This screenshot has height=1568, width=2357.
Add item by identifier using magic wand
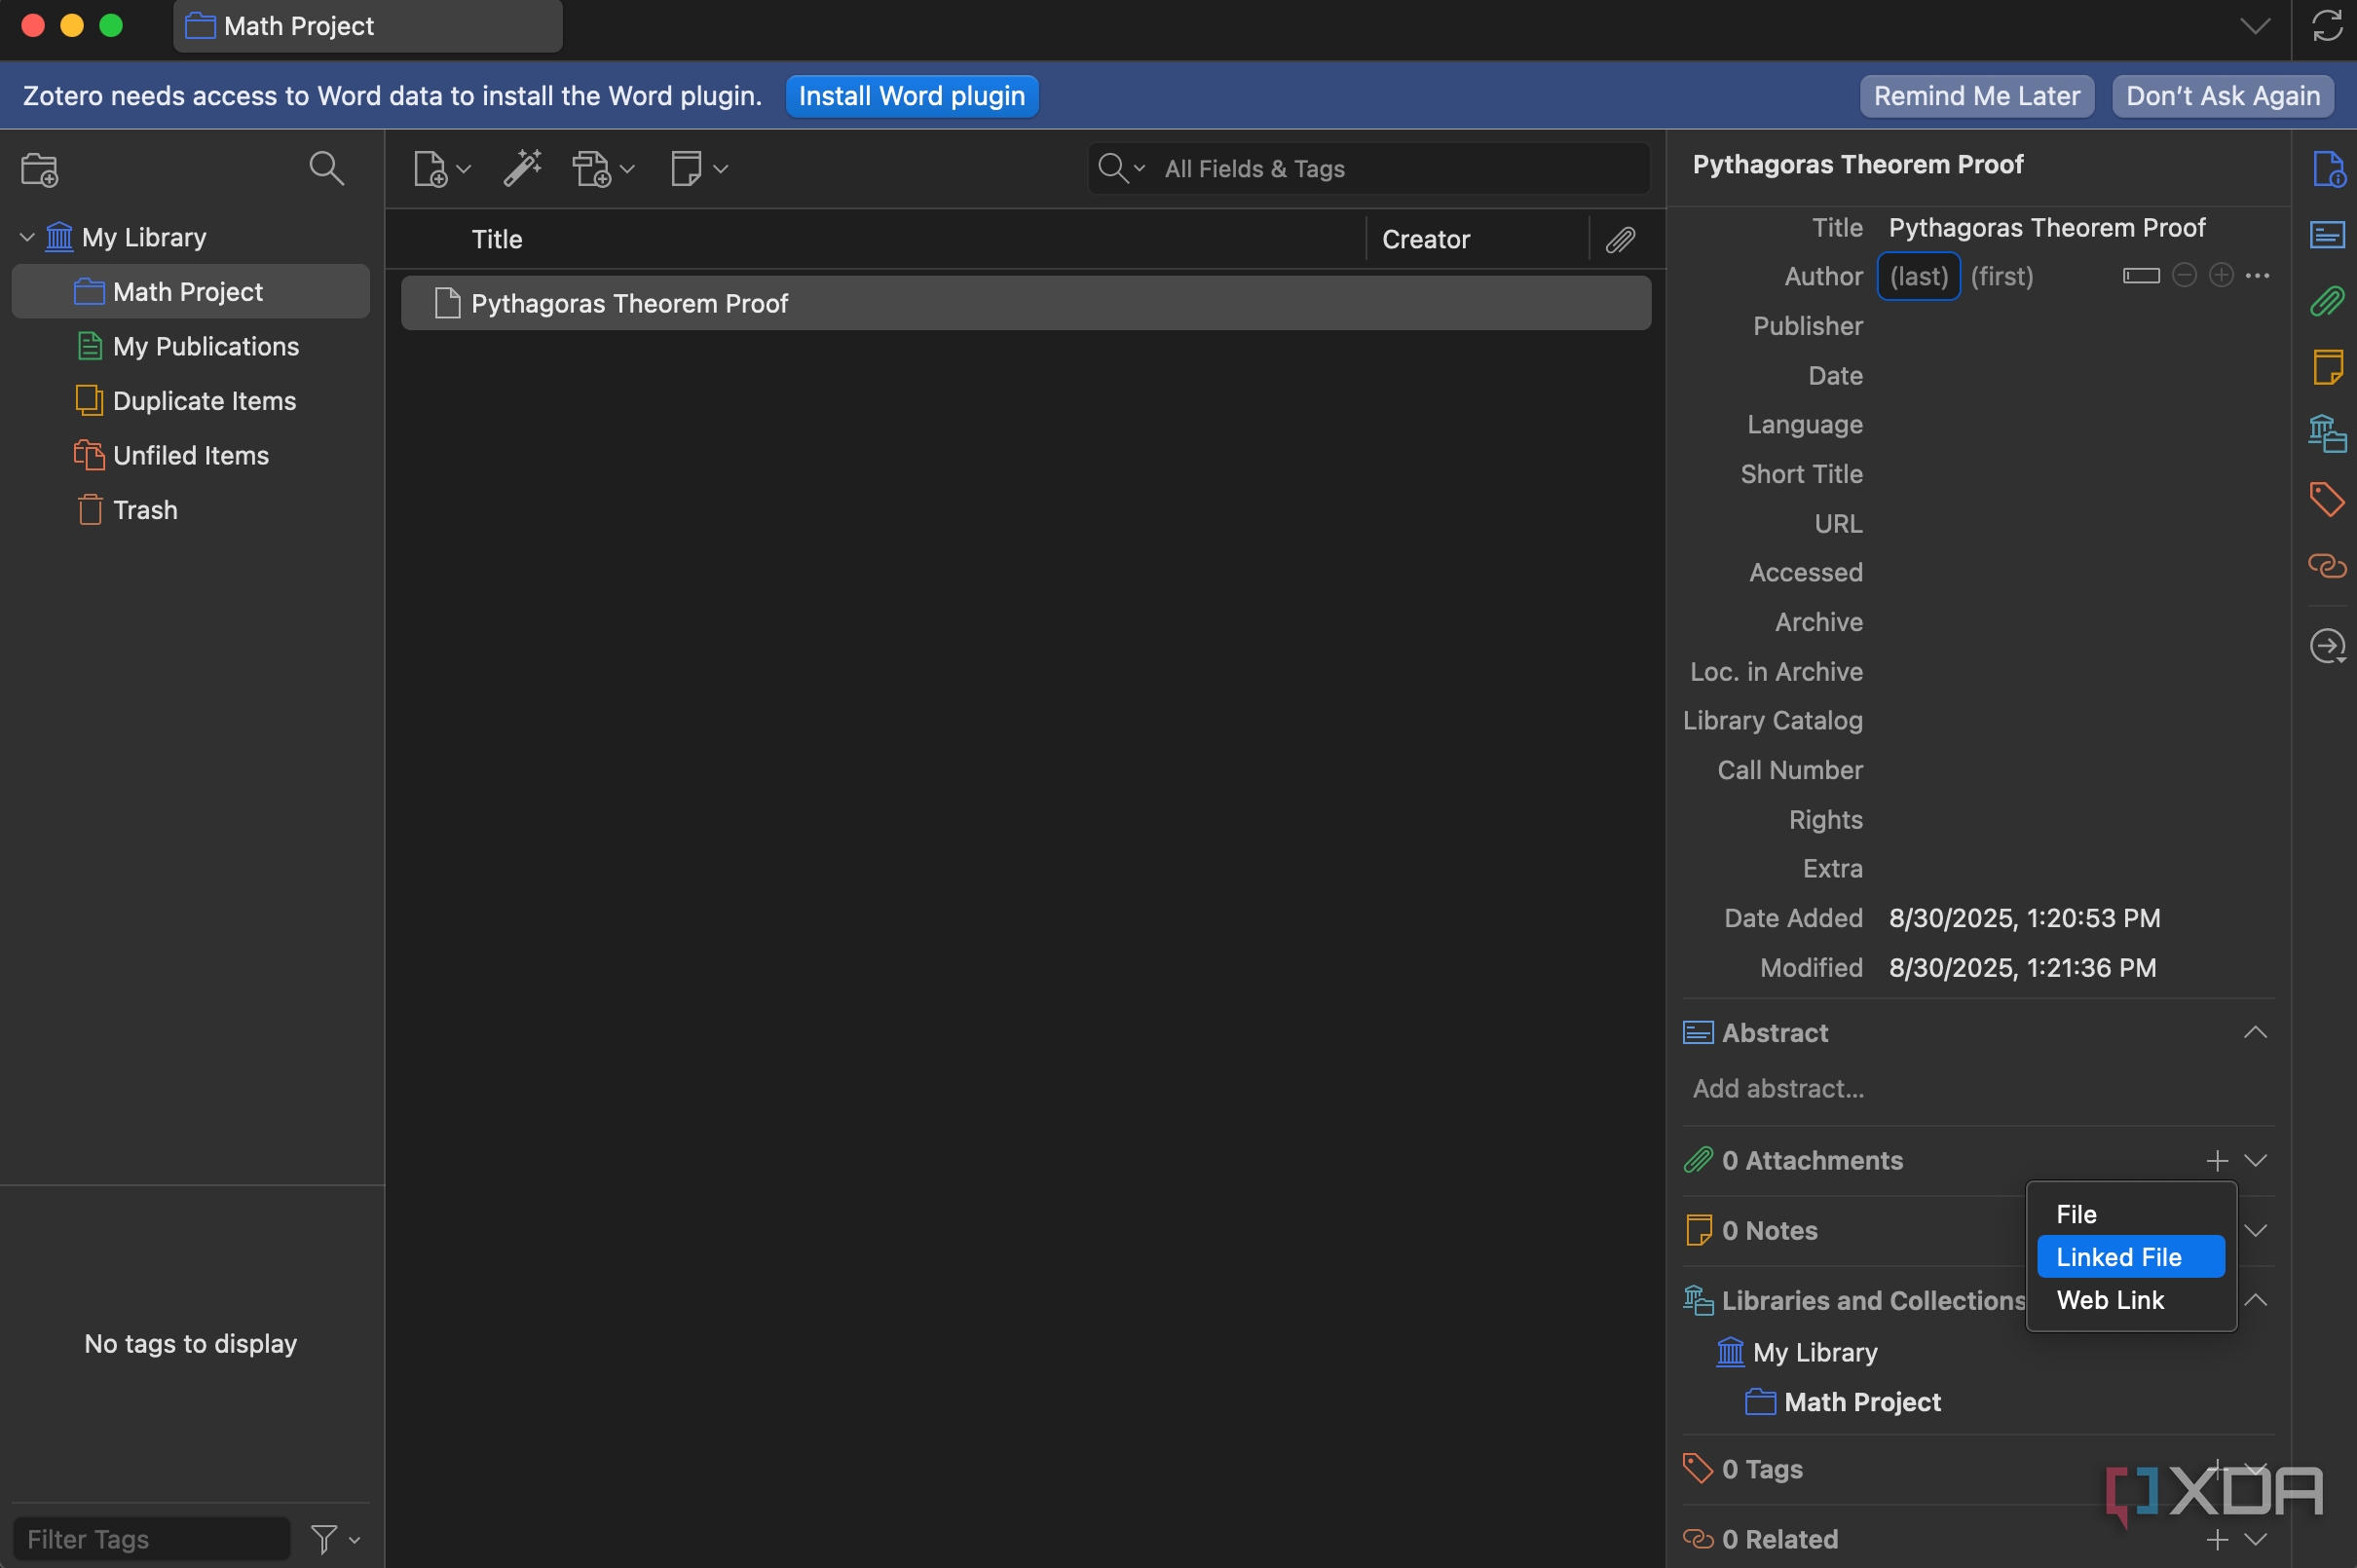(523, 168)
